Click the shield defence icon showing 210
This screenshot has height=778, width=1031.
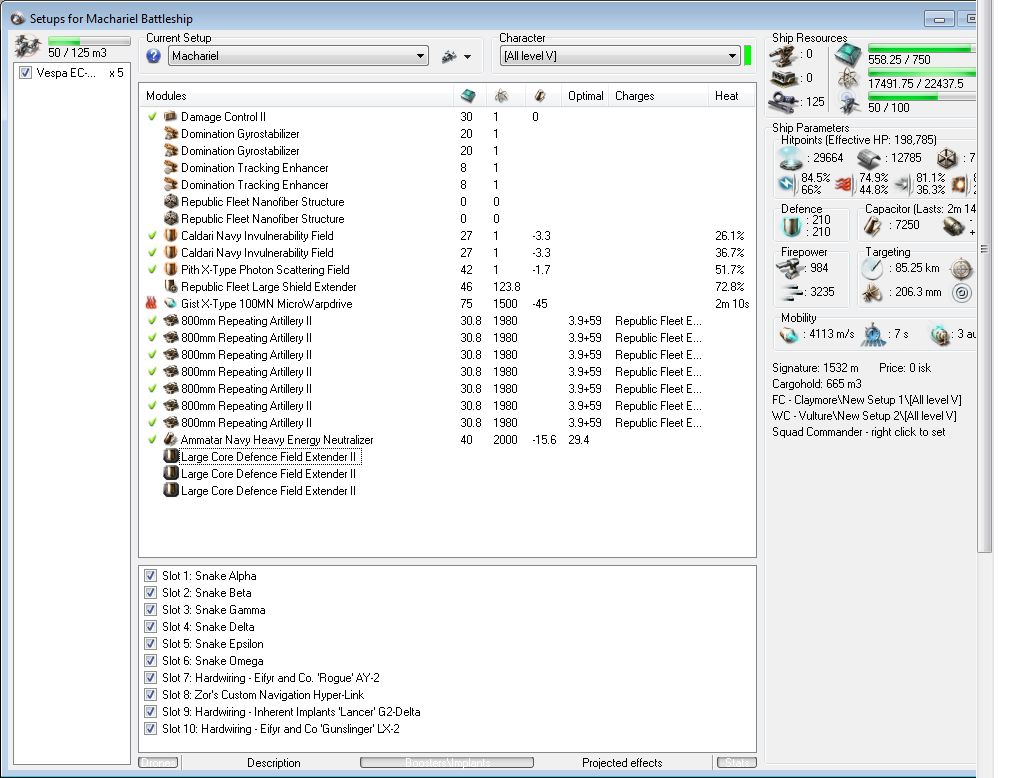(x=792, y=226)
